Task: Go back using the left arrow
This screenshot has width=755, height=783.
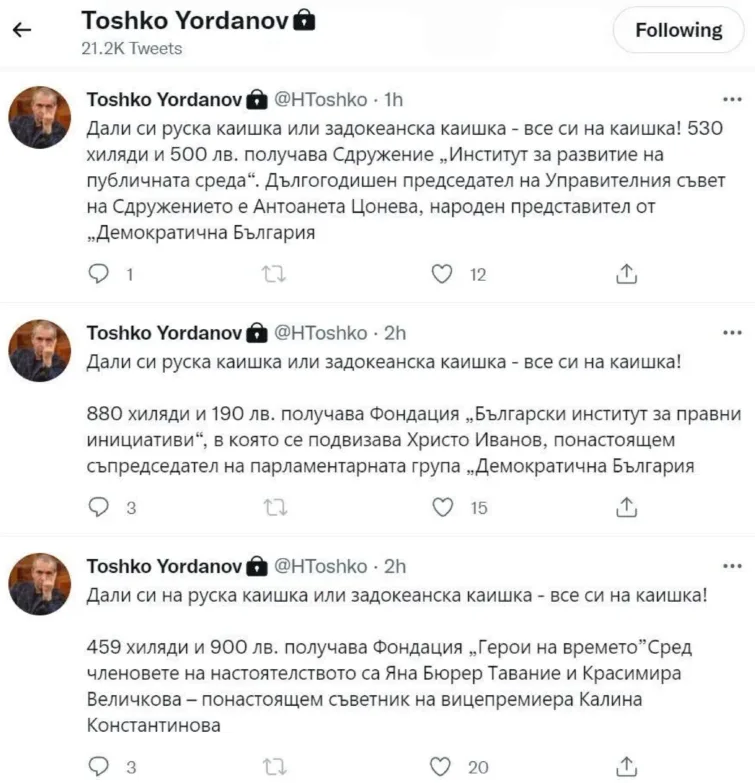Action: click(x=22, y=30)
